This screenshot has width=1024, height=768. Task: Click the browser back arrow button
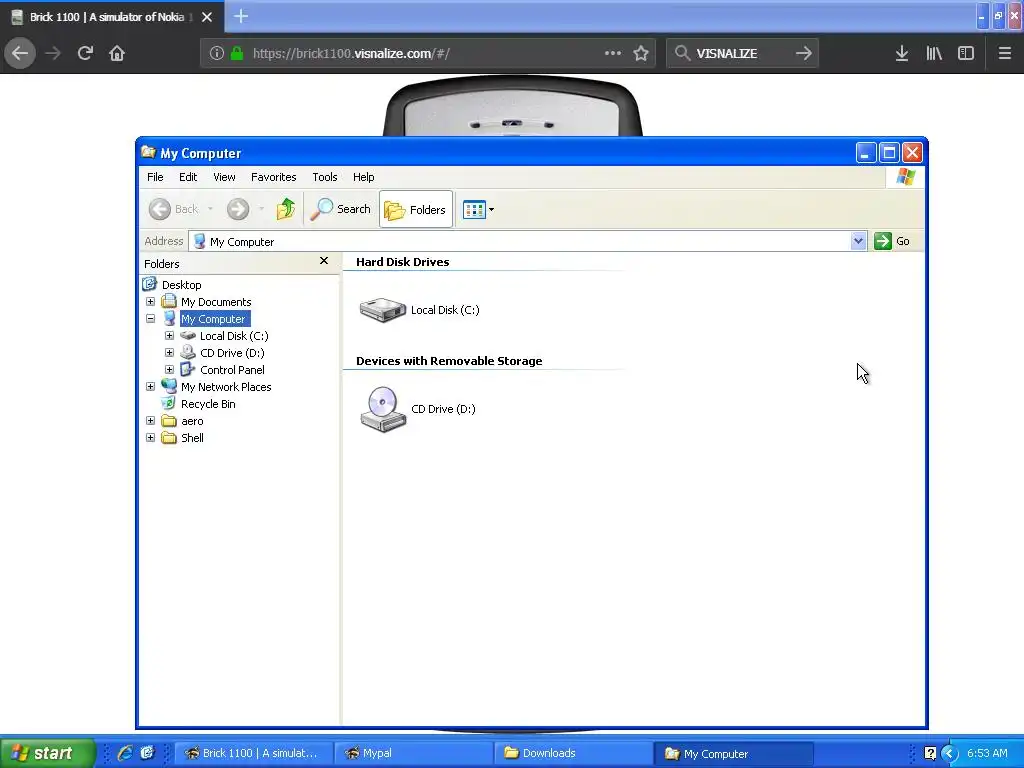20,53
